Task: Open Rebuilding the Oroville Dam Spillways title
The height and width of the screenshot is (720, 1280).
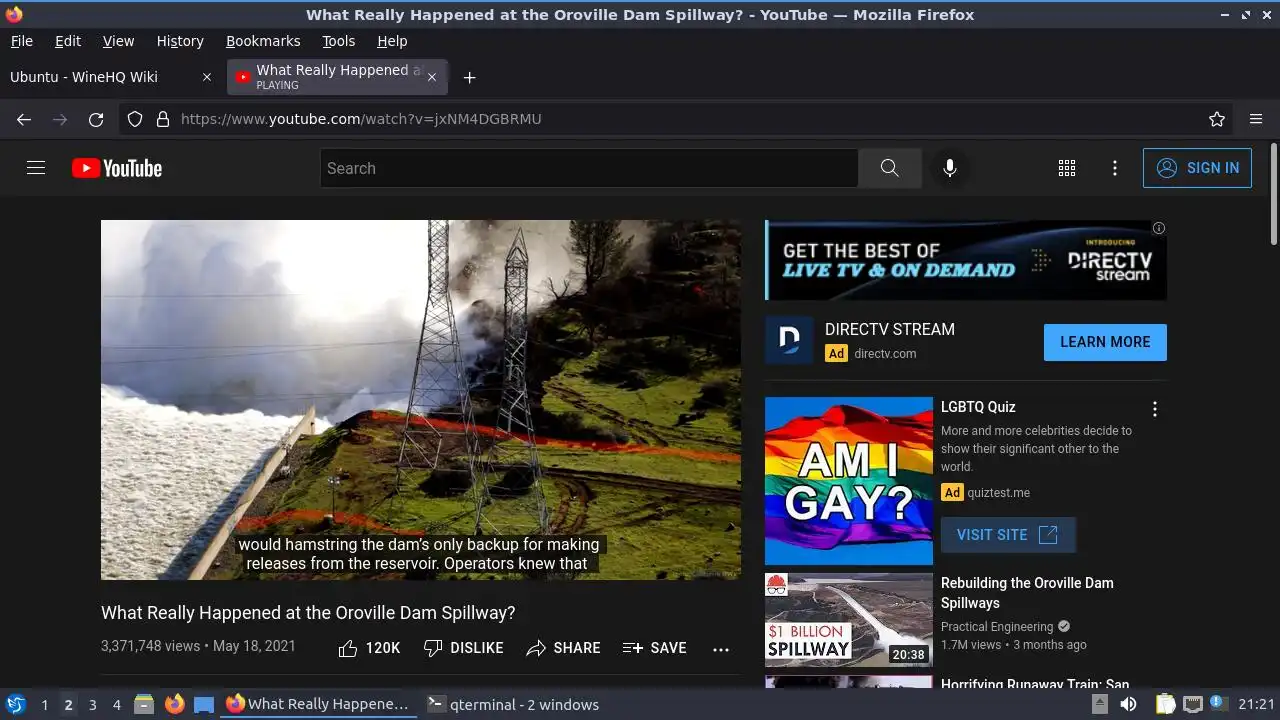Action: (1027, 593)
